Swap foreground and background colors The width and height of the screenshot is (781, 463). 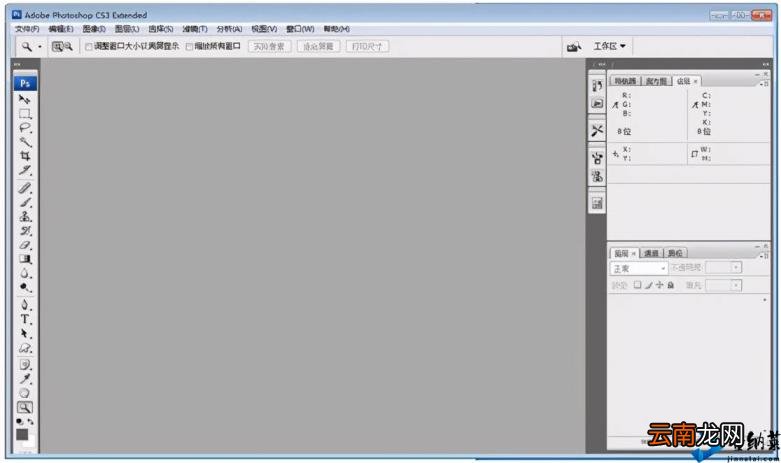click(30, 422)
